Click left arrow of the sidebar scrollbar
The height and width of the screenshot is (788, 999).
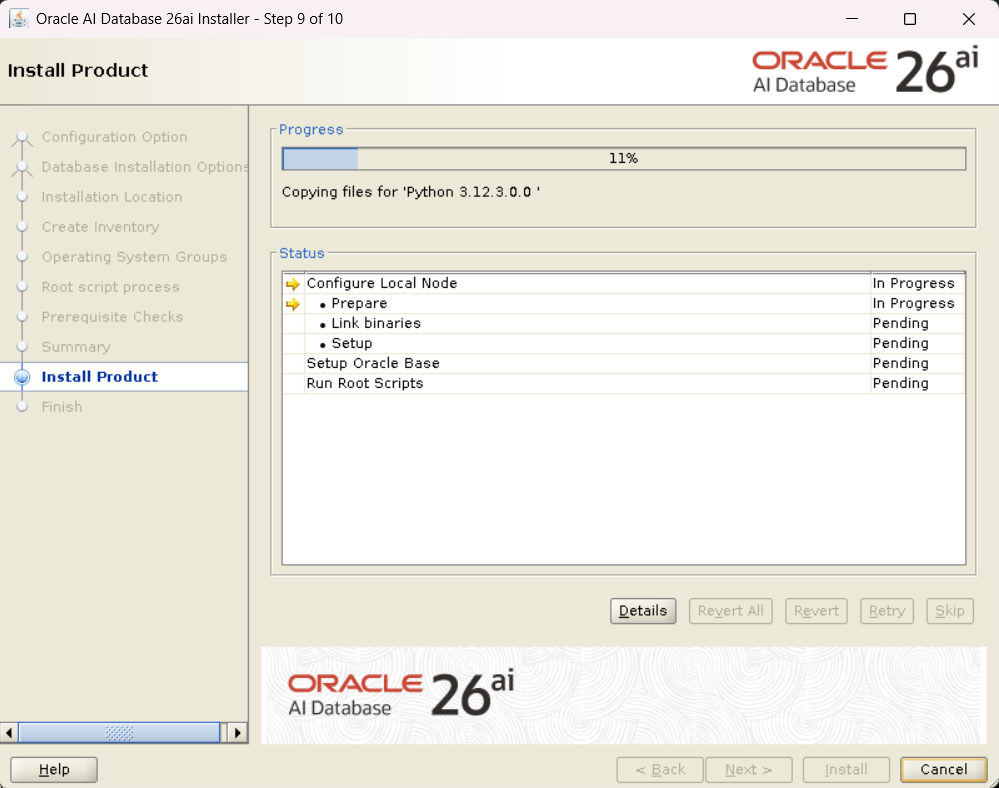click(10, 733)
